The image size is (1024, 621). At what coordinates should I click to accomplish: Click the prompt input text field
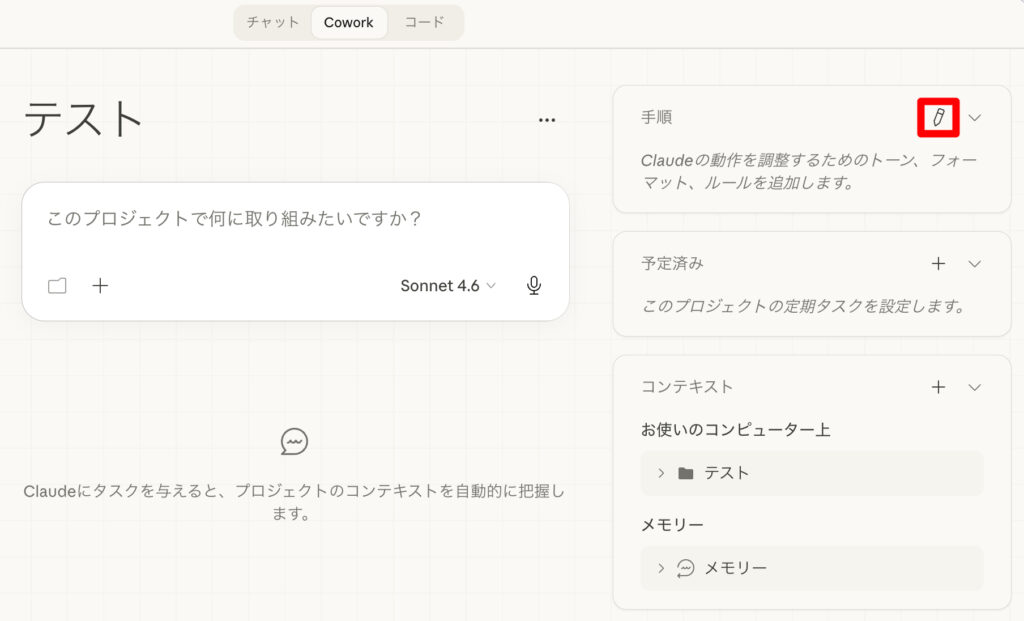[295, 219]
